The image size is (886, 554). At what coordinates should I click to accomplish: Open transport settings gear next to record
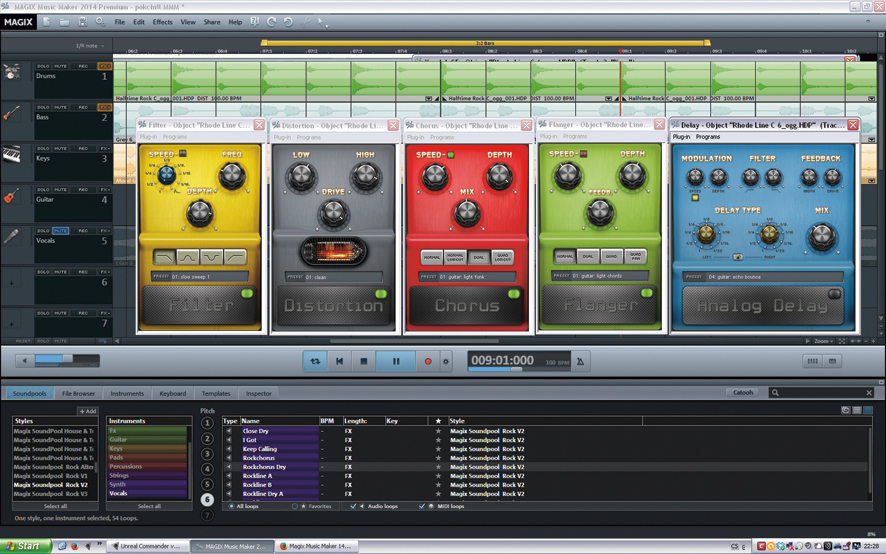pos(446,361)
